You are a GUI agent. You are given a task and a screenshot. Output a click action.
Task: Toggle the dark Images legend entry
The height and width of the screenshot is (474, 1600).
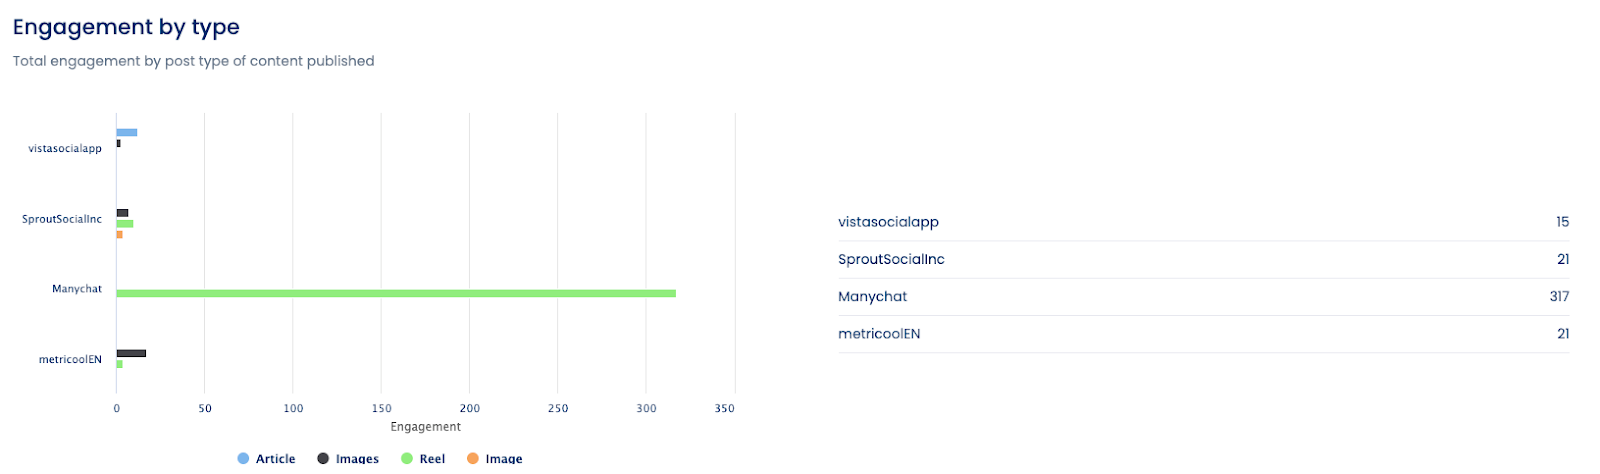[356, 459]
